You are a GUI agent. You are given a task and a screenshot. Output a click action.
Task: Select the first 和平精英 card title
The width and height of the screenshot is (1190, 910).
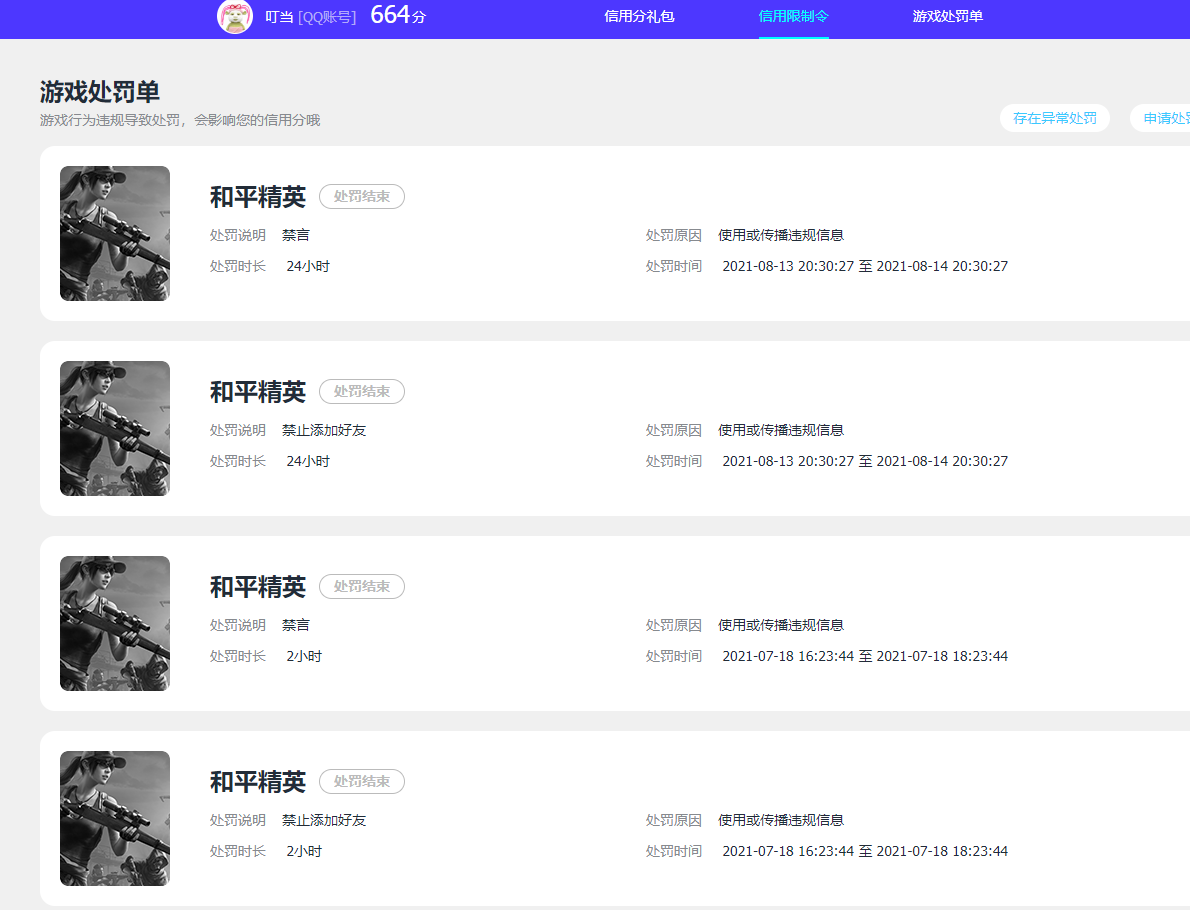tap(257, 197)
